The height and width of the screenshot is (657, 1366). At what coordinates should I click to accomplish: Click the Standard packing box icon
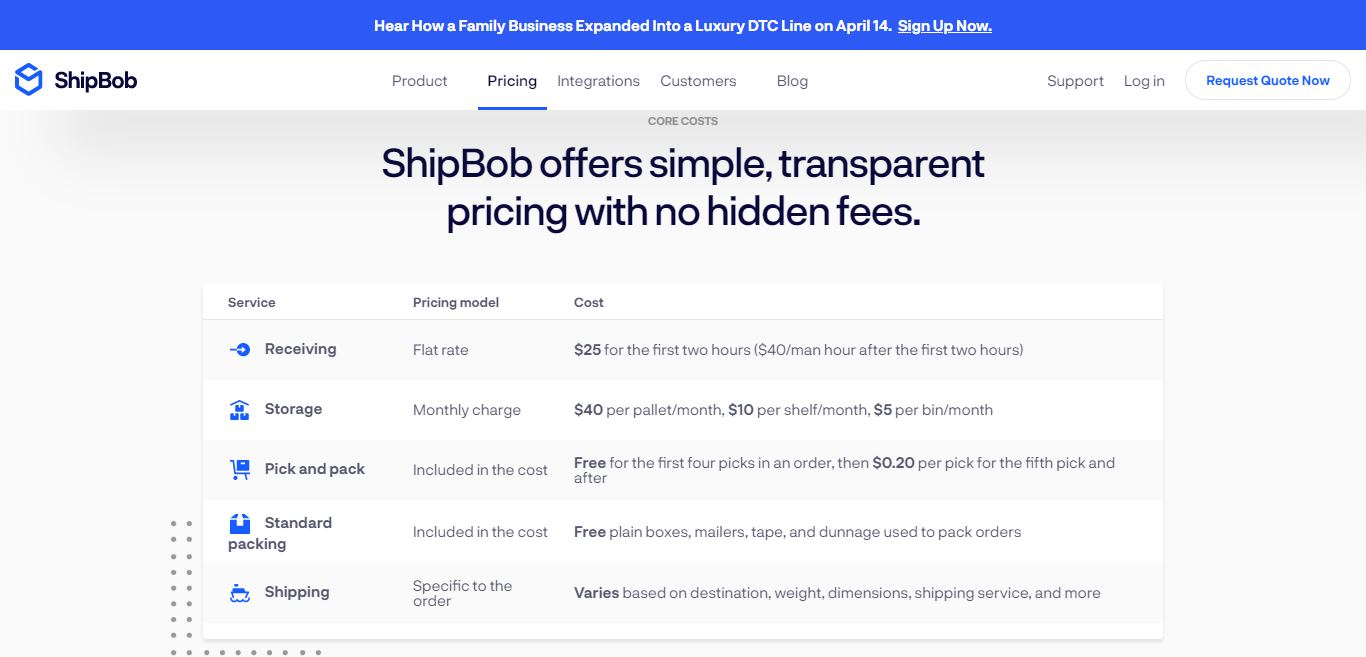[x=240, y=523]
